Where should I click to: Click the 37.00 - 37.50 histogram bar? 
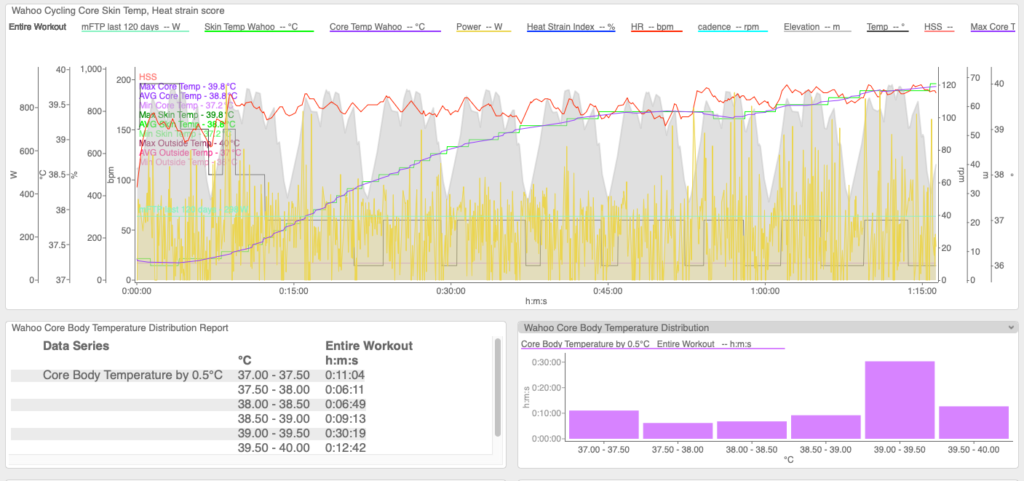point(603,424)
